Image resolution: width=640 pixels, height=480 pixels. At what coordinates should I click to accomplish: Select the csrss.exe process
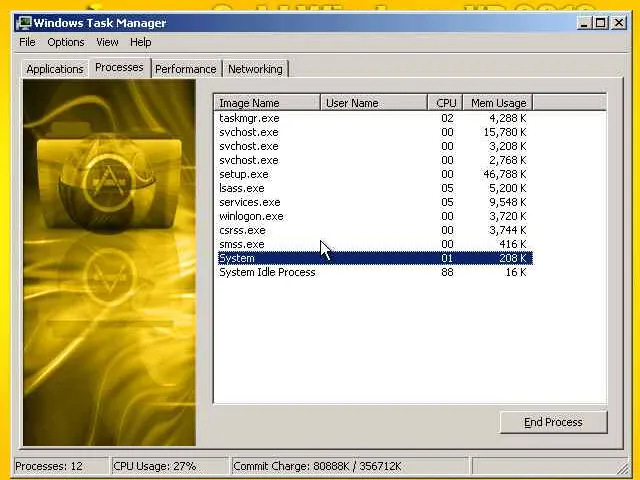375,230
